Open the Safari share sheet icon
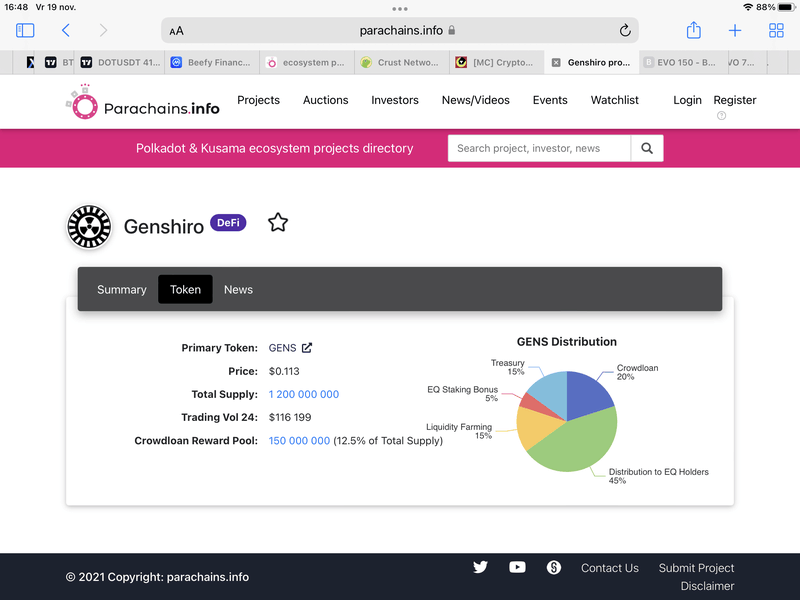Viewport: 800px width, 600px height. coord(693,30)
